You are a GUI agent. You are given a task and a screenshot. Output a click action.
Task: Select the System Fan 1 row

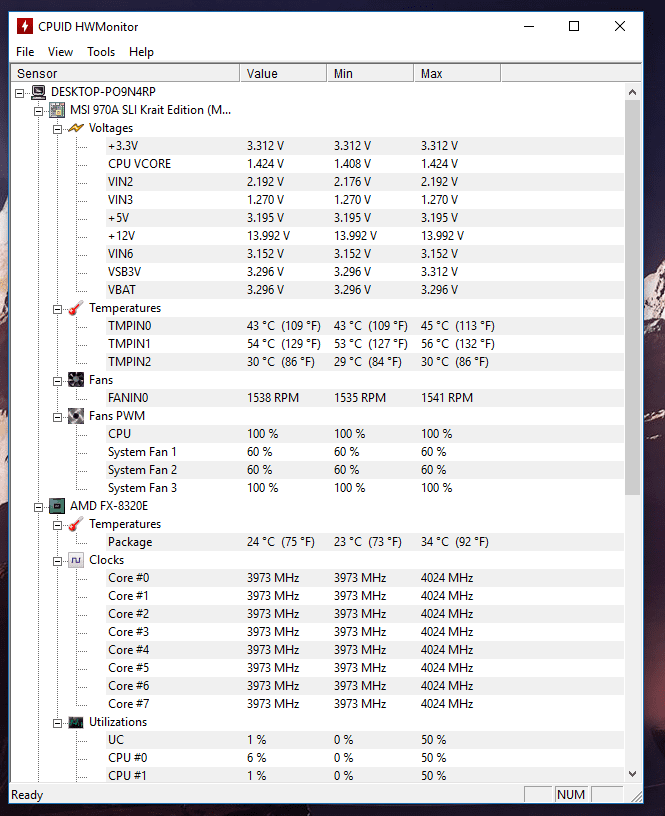coord(365,452)
